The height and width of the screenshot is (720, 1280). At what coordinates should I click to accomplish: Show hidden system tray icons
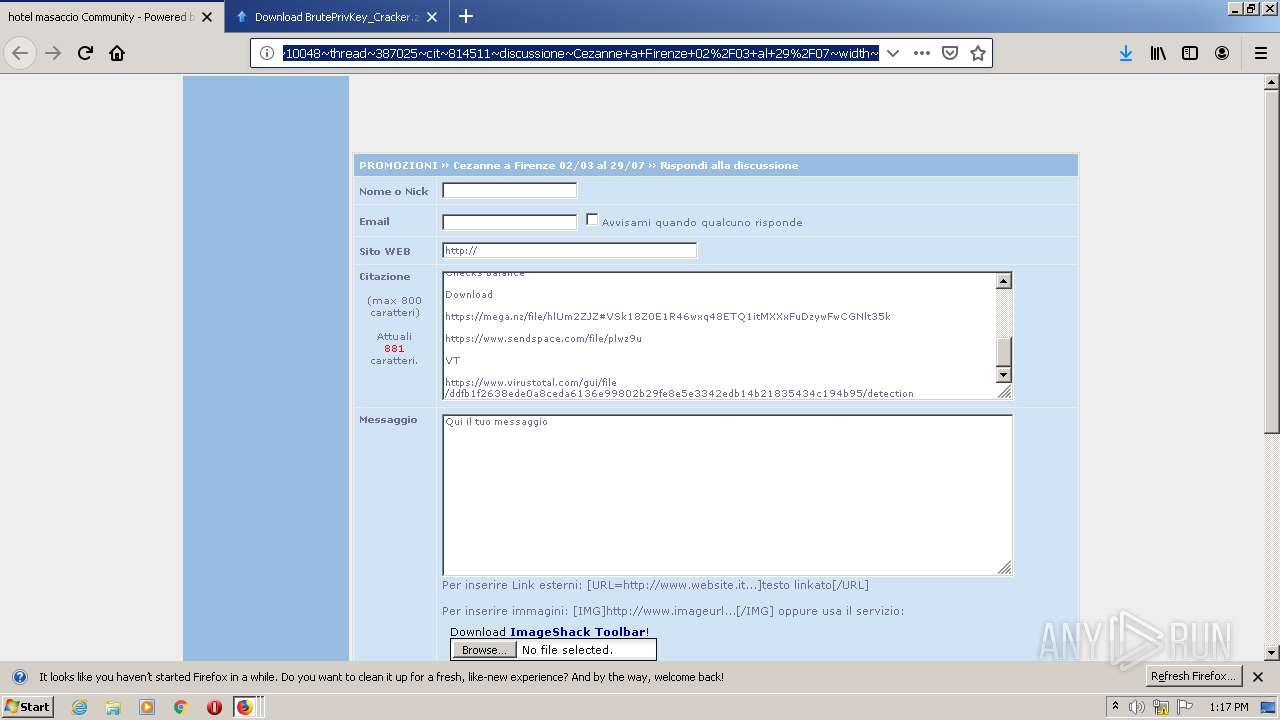1115,707
